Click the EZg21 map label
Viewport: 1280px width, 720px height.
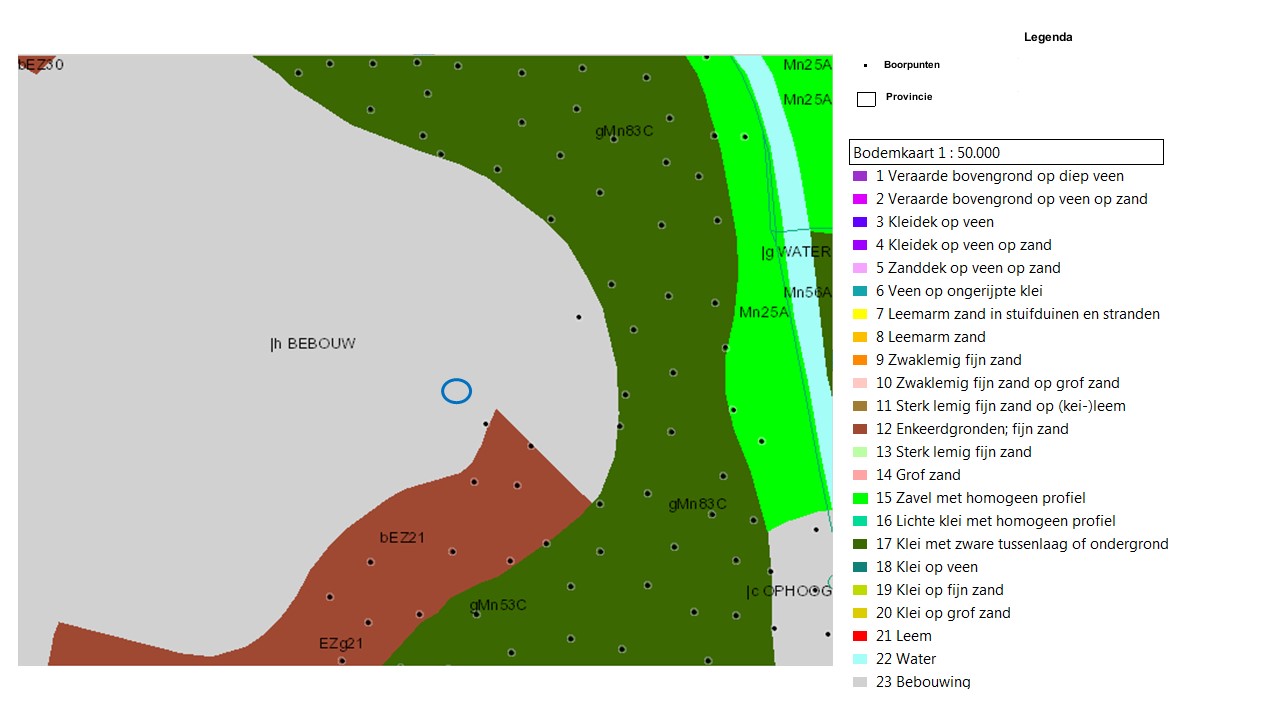(341, 643)
